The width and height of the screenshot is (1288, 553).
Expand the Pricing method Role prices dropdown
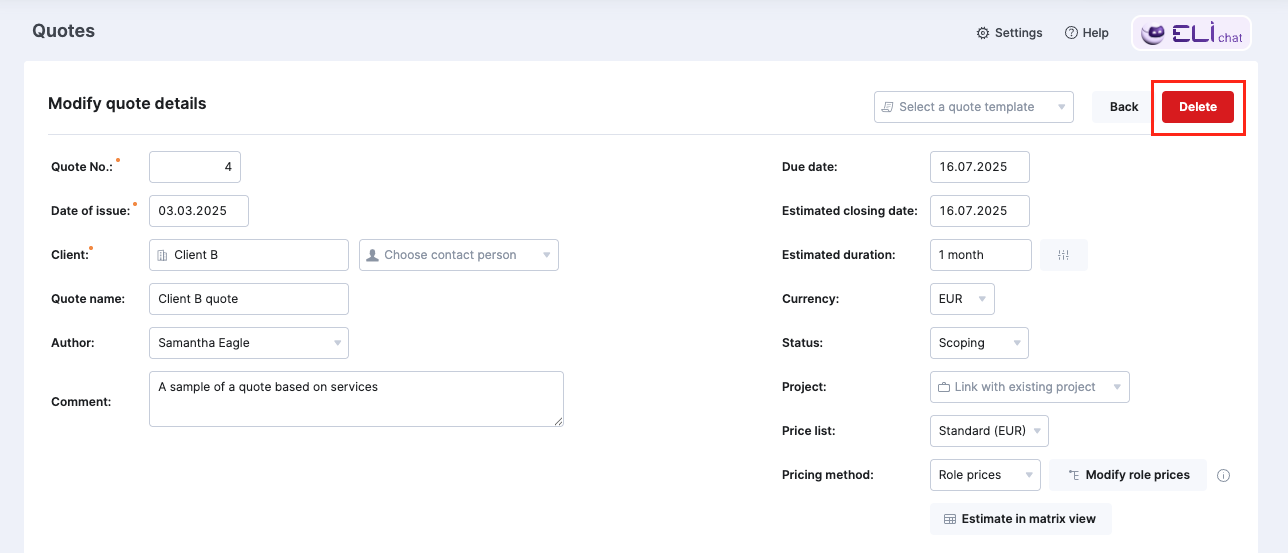point(985,475)
